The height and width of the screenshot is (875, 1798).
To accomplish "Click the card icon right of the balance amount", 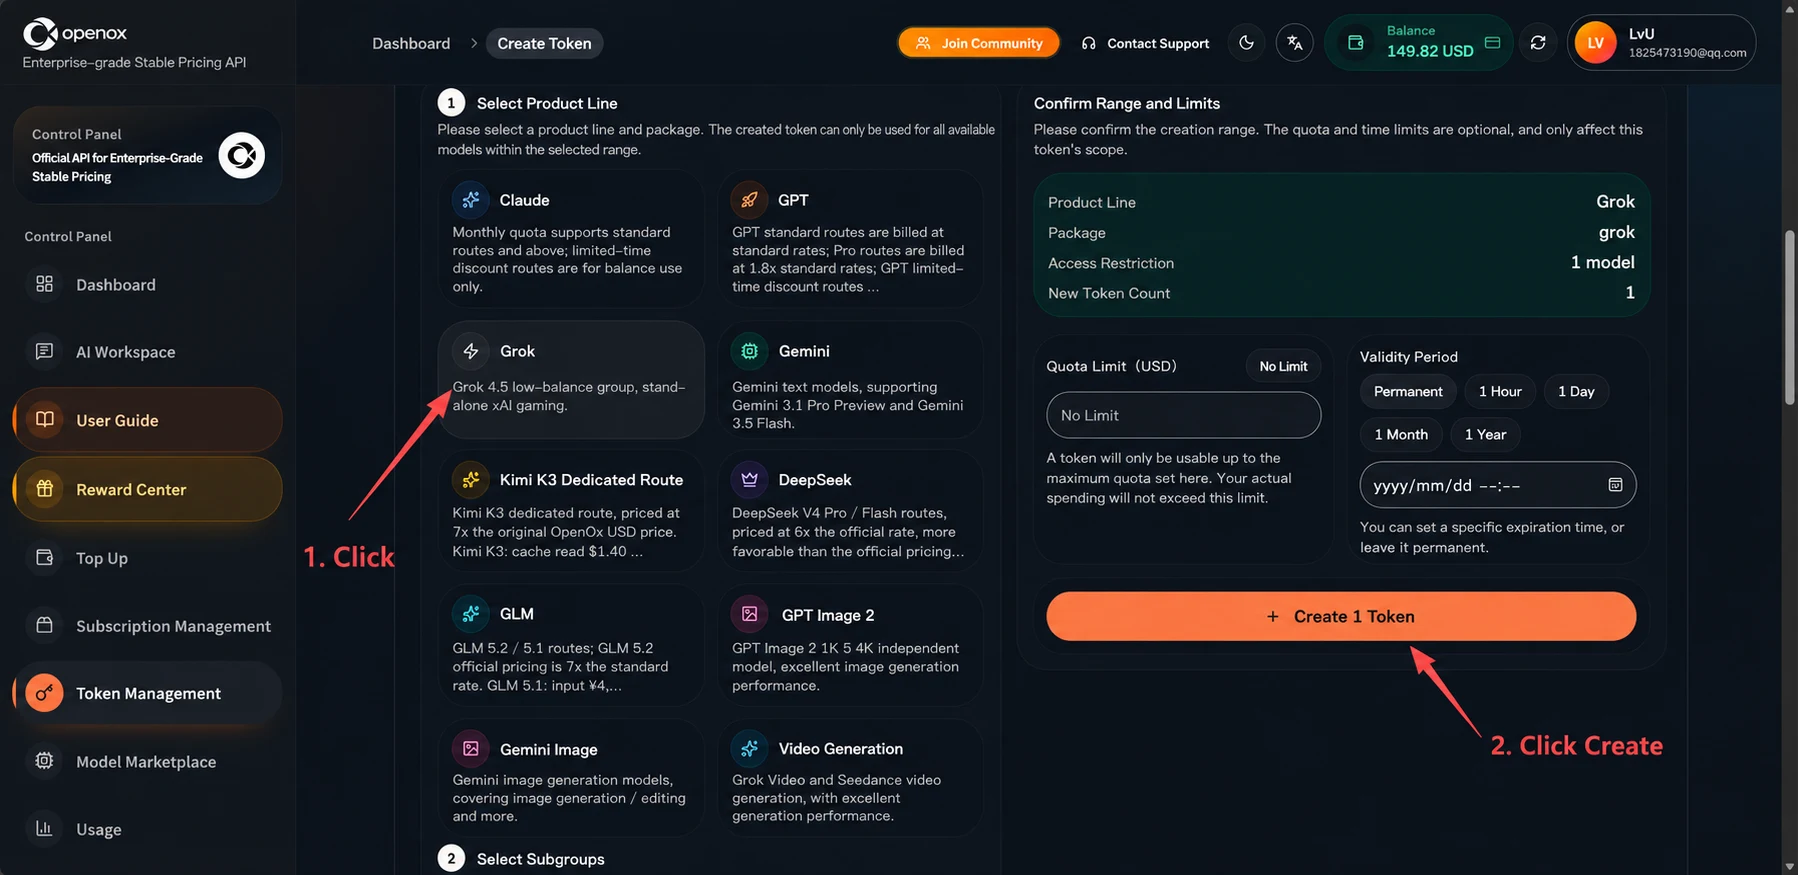I will tap(1493, 43).
